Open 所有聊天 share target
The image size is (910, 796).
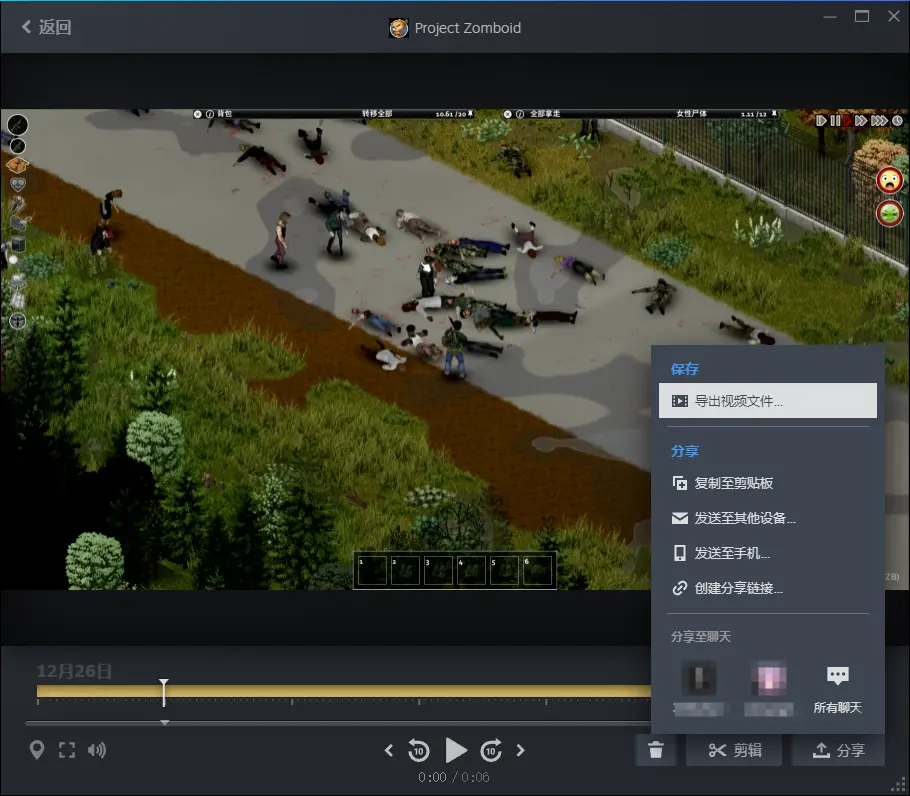tap(837, 687)
